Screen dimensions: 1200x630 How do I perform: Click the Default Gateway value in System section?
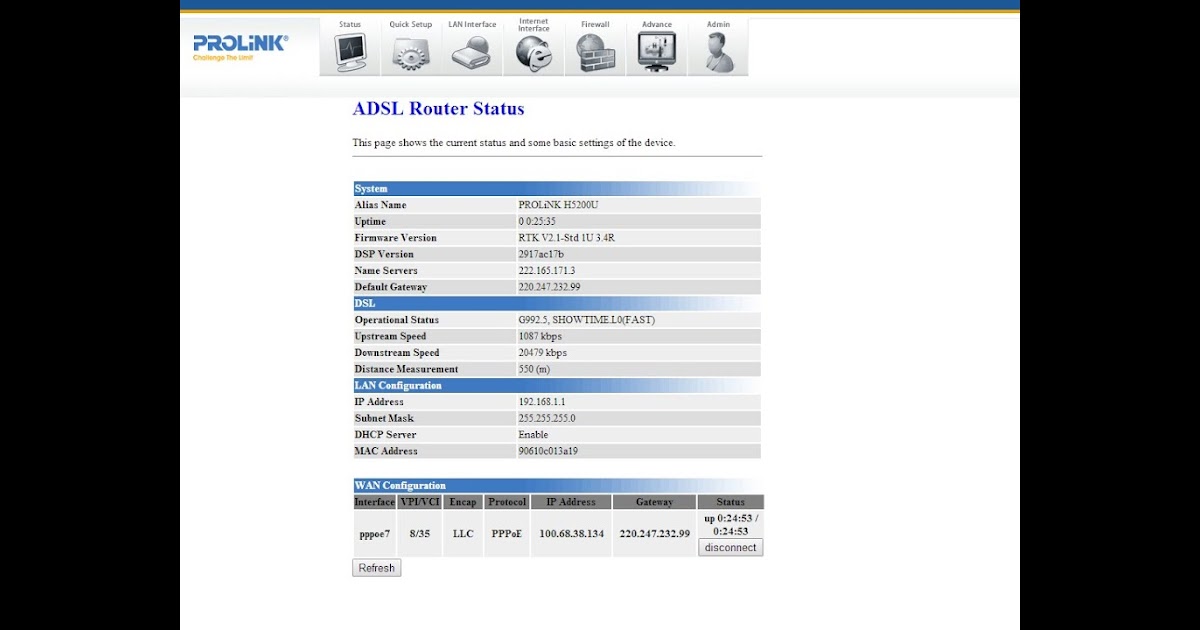[x=549, y=287]
